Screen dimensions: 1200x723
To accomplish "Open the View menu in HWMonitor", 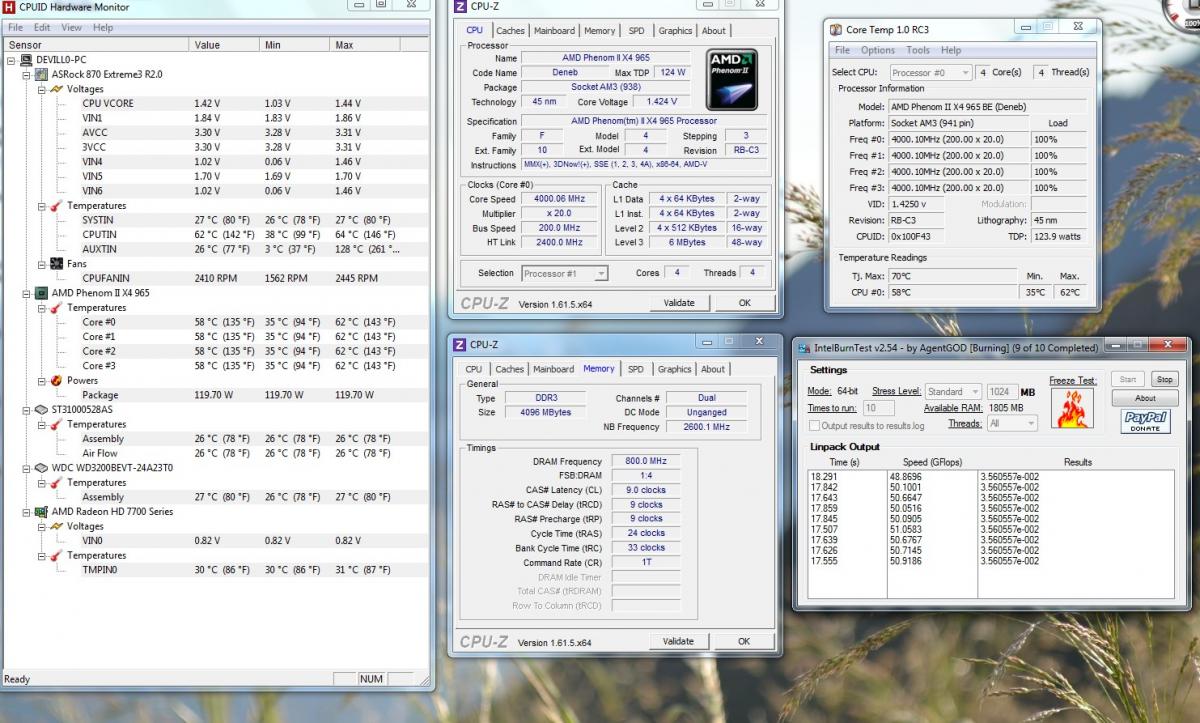I will [72, 27].
